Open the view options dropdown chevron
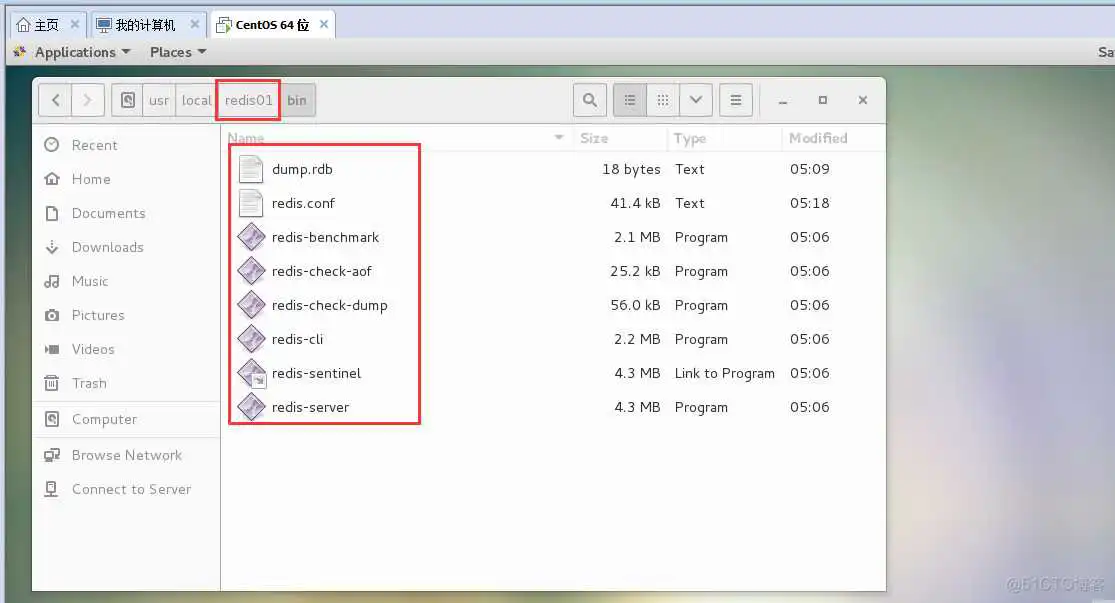This screenshot has width=1115, height=603. (x=696, y=99)
